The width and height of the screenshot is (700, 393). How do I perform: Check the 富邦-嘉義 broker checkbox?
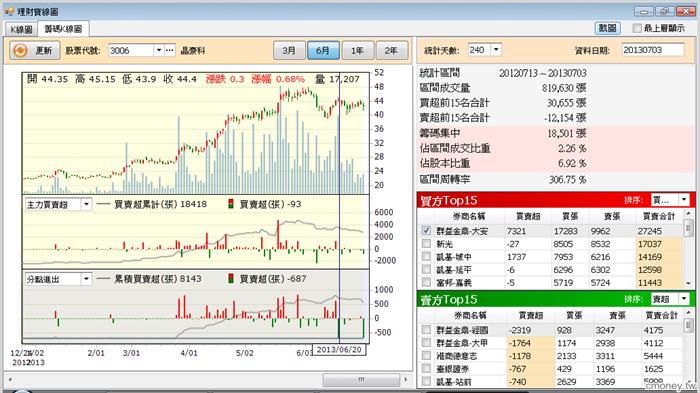[x=426, y=283]
